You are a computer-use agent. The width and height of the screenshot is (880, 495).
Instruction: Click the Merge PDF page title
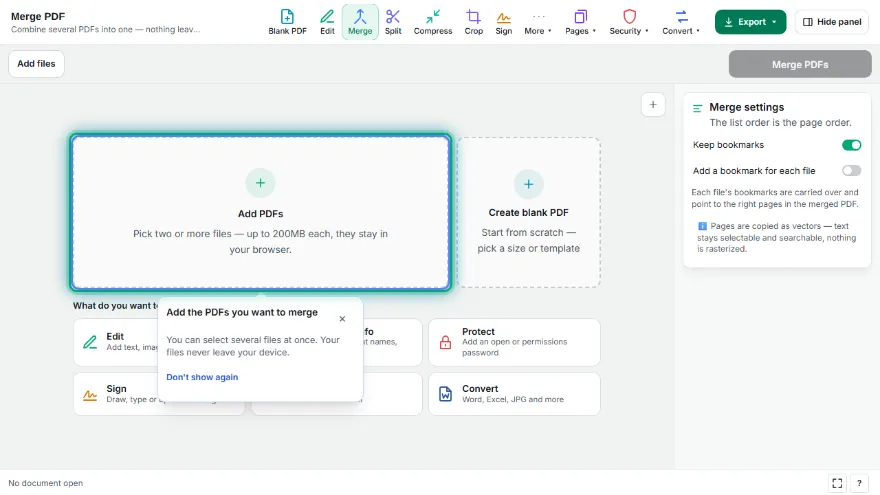(x=38, y=17)
